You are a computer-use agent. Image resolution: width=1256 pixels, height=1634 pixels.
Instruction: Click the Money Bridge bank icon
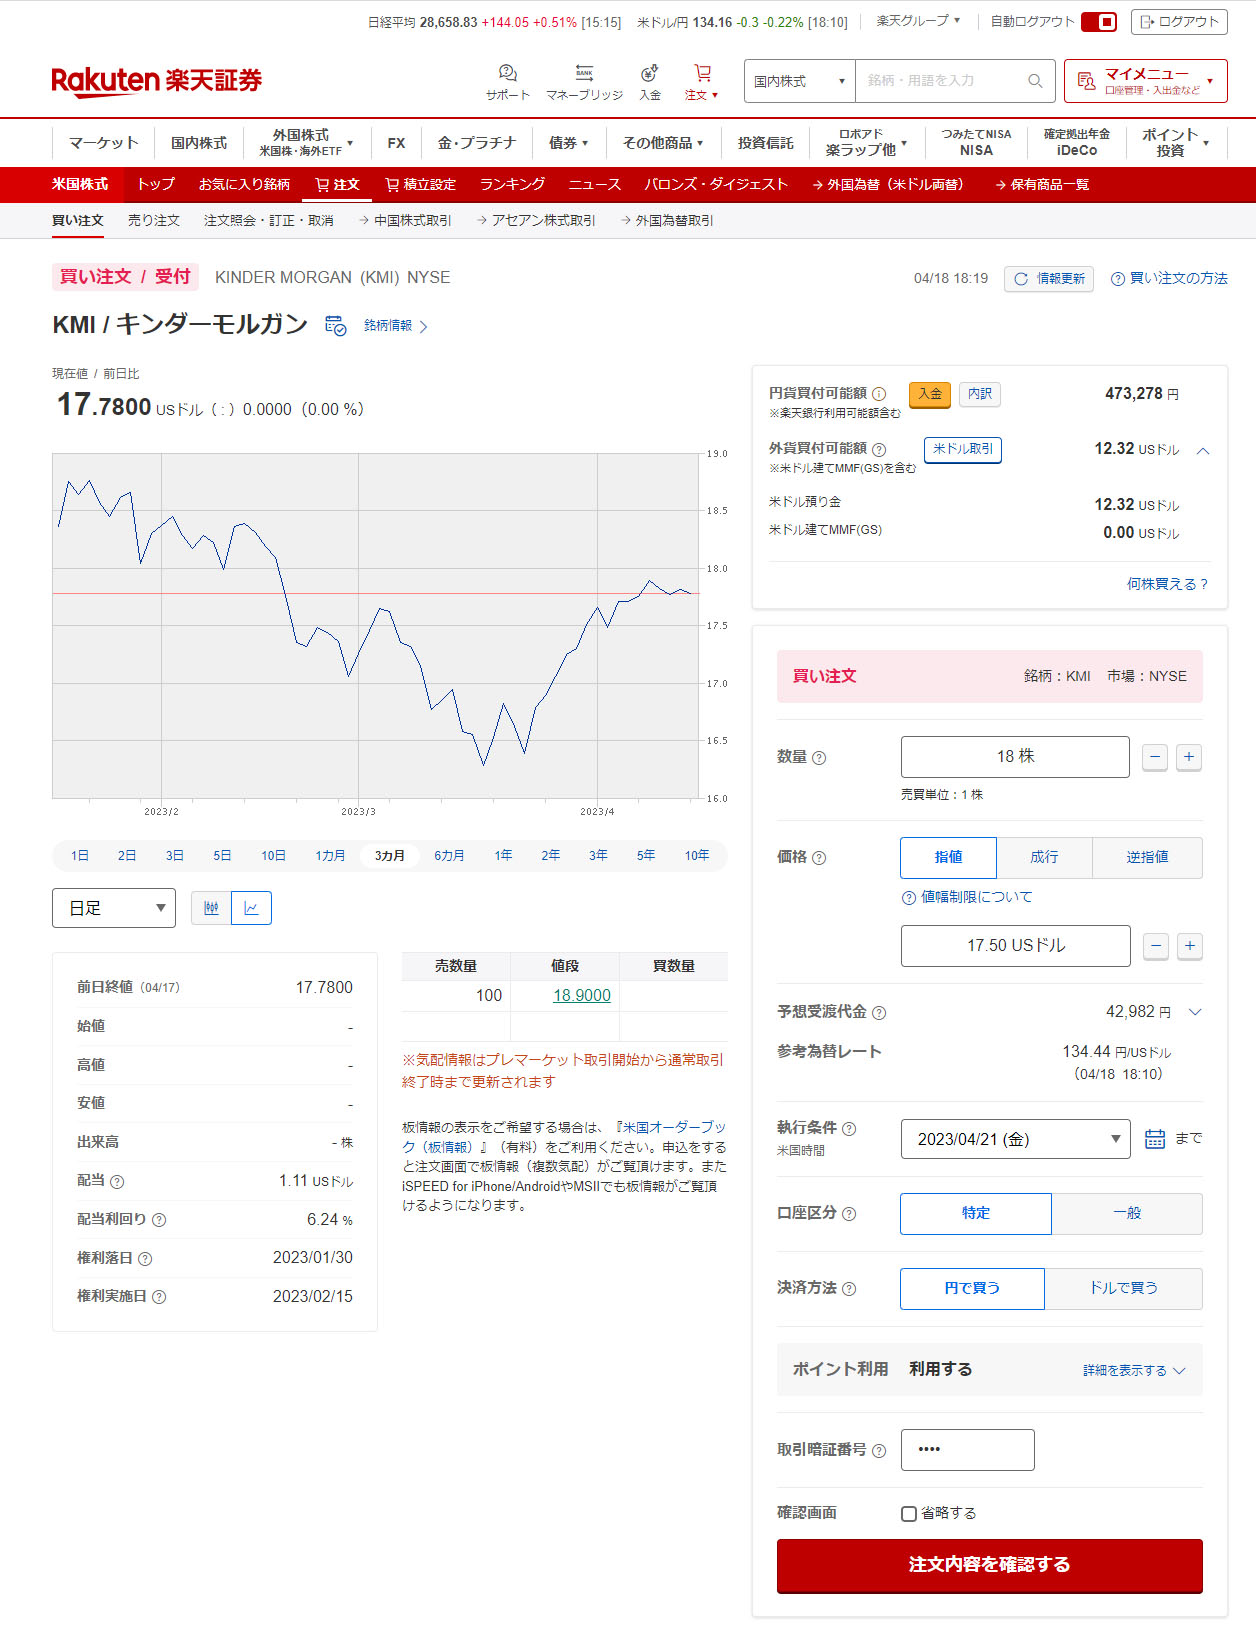click(x=584, y=73)
